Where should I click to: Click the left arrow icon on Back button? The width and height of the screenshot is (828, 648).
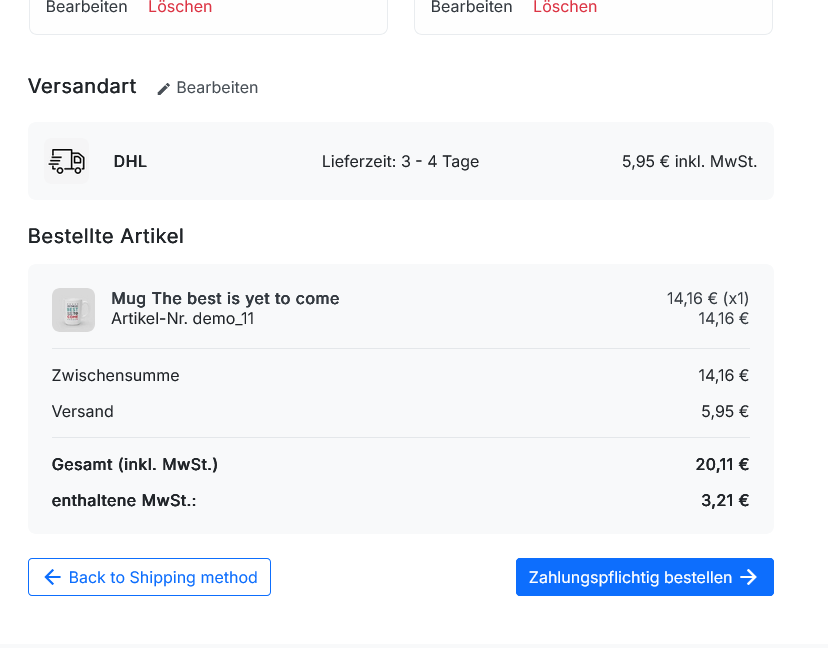52,577
